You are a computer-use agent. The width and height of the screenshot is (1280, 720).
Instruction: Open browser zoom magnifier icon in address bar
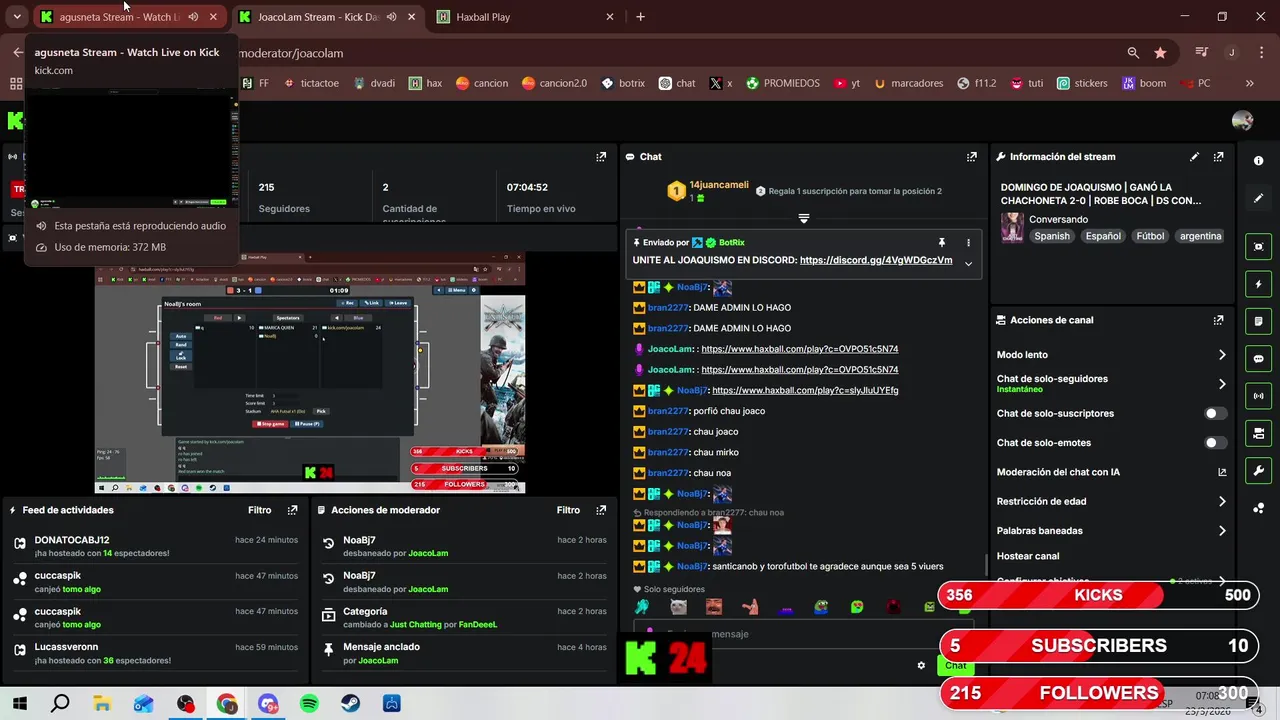click(x=1133, y=52)
